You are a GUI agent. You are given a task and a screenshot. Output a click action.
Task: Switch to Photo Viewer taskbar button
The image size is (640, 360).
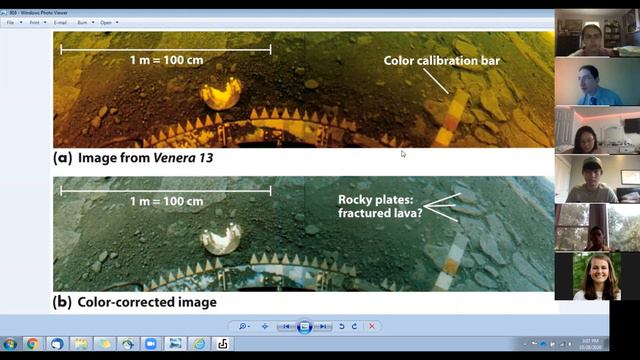[x=176, y=344]
